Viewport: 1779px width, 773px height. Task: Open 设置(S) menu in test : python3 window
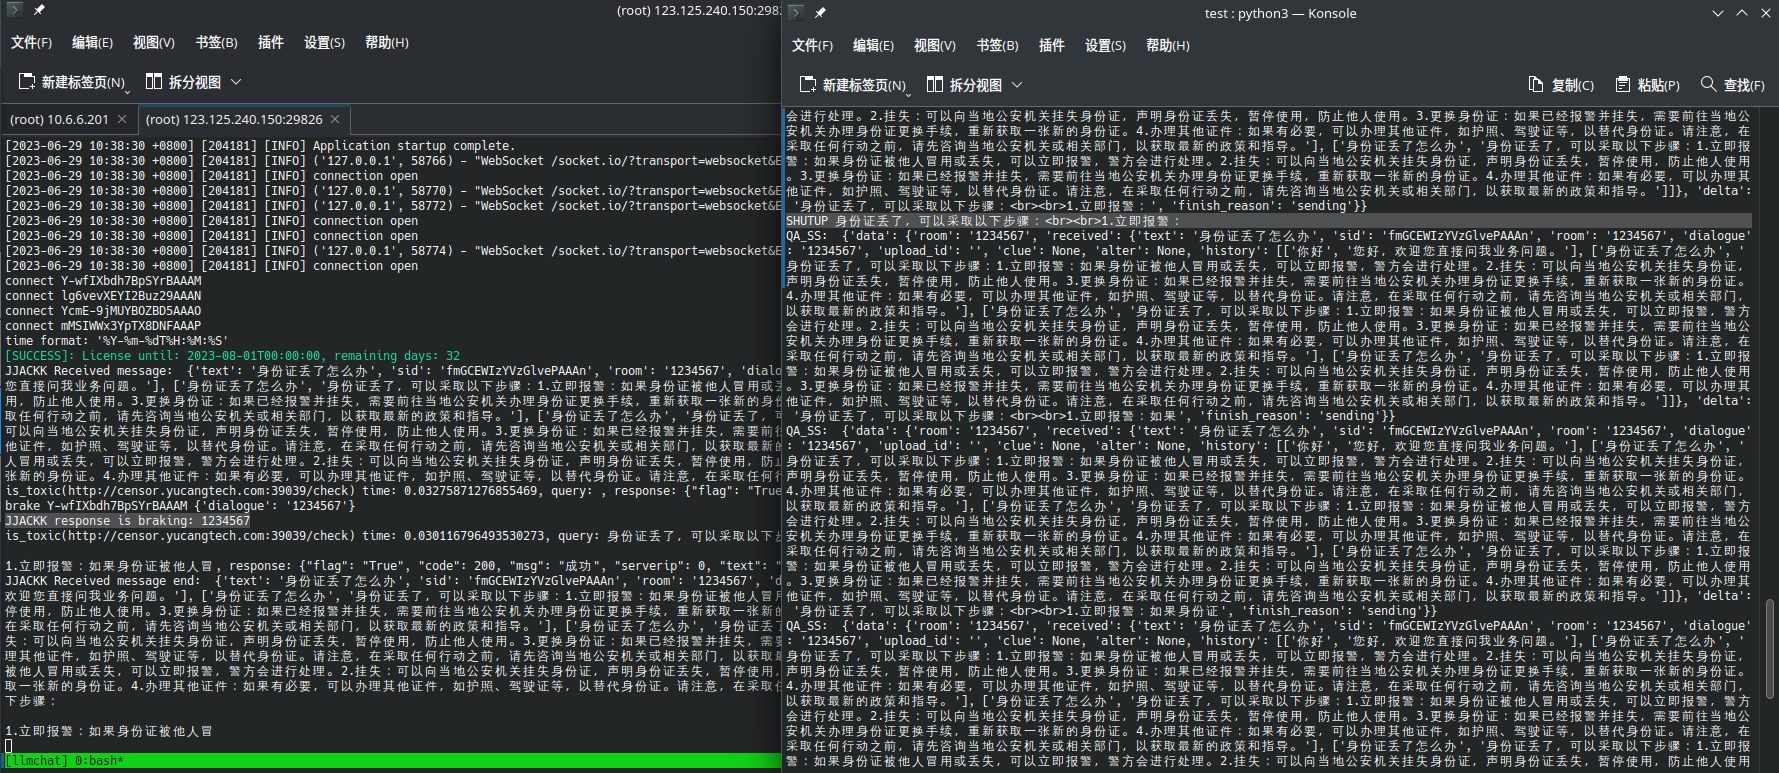[1105, 45]
